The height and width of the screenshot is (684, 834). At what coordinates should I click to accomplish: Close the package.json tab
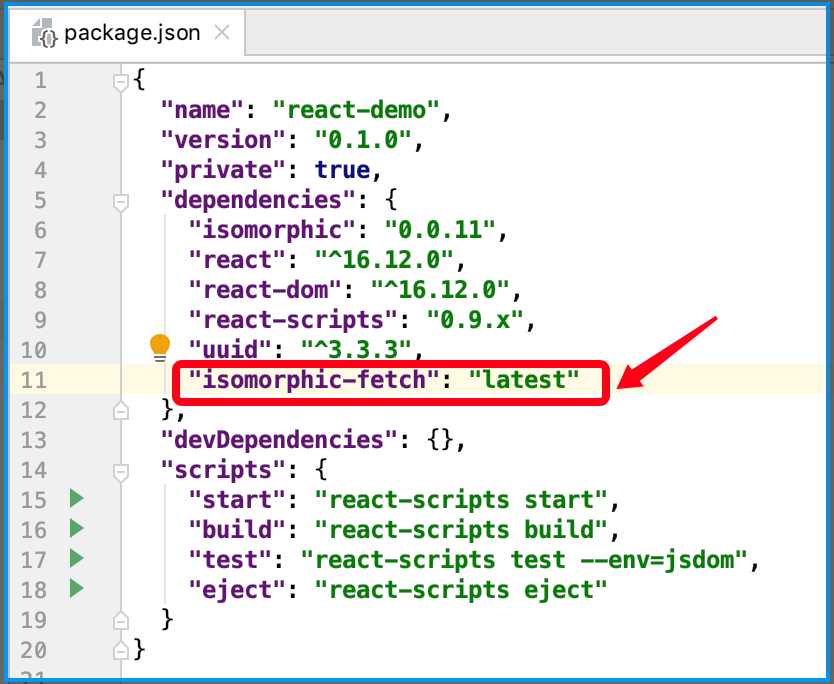(222, 33)
